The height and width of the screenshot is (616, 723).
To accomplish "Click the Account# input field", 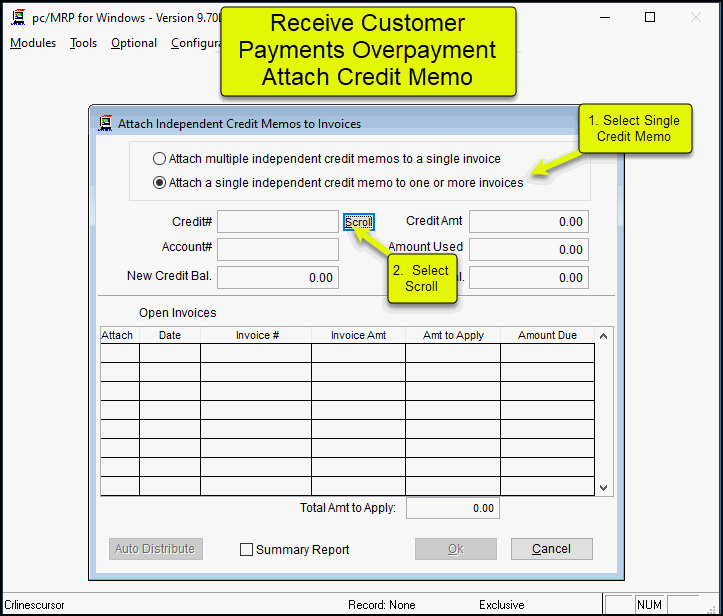I will [278, 249].
